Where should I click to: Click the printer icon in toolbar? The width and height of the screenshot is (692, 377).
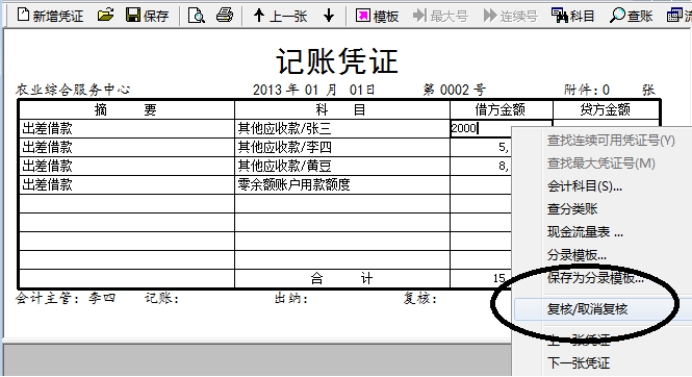coord(225,15)
